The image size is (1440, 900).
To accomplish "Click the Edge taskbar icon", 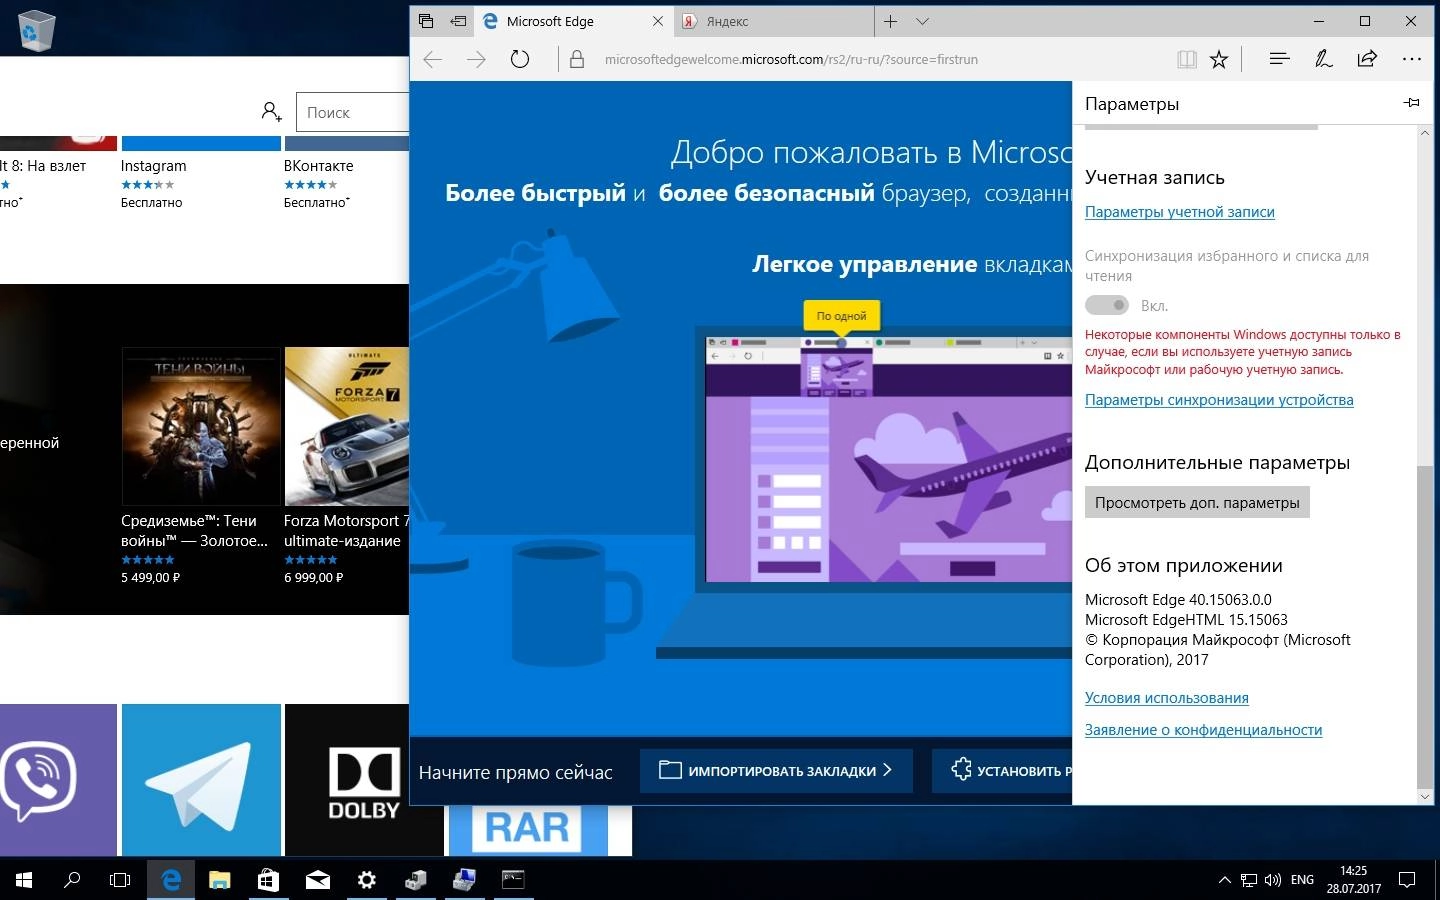I will tap(171, 880).
